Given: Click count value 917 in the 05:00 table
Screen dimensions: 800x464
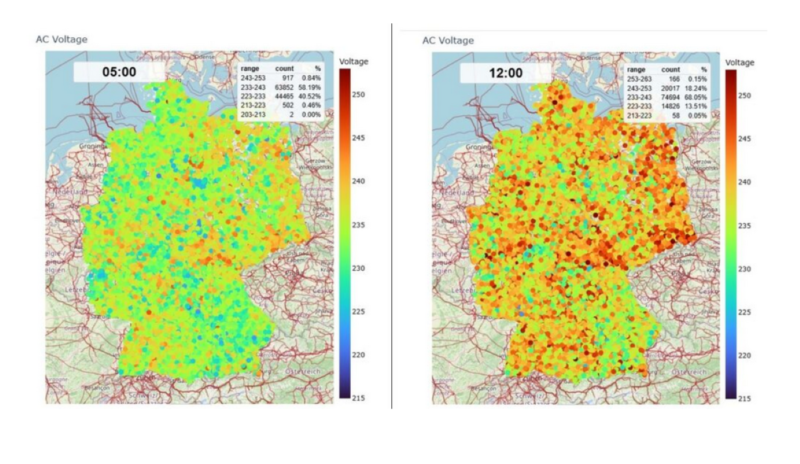Looking at the screenshot, I should [288, 78].
